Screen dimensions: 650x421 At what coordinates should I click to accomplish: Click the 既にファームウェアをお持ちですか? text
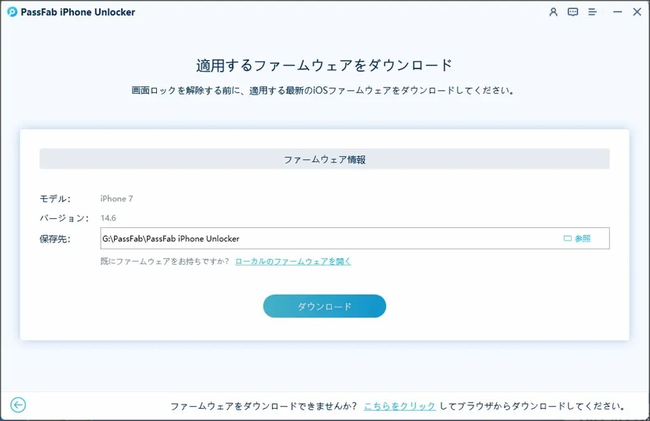click(165, 261)
